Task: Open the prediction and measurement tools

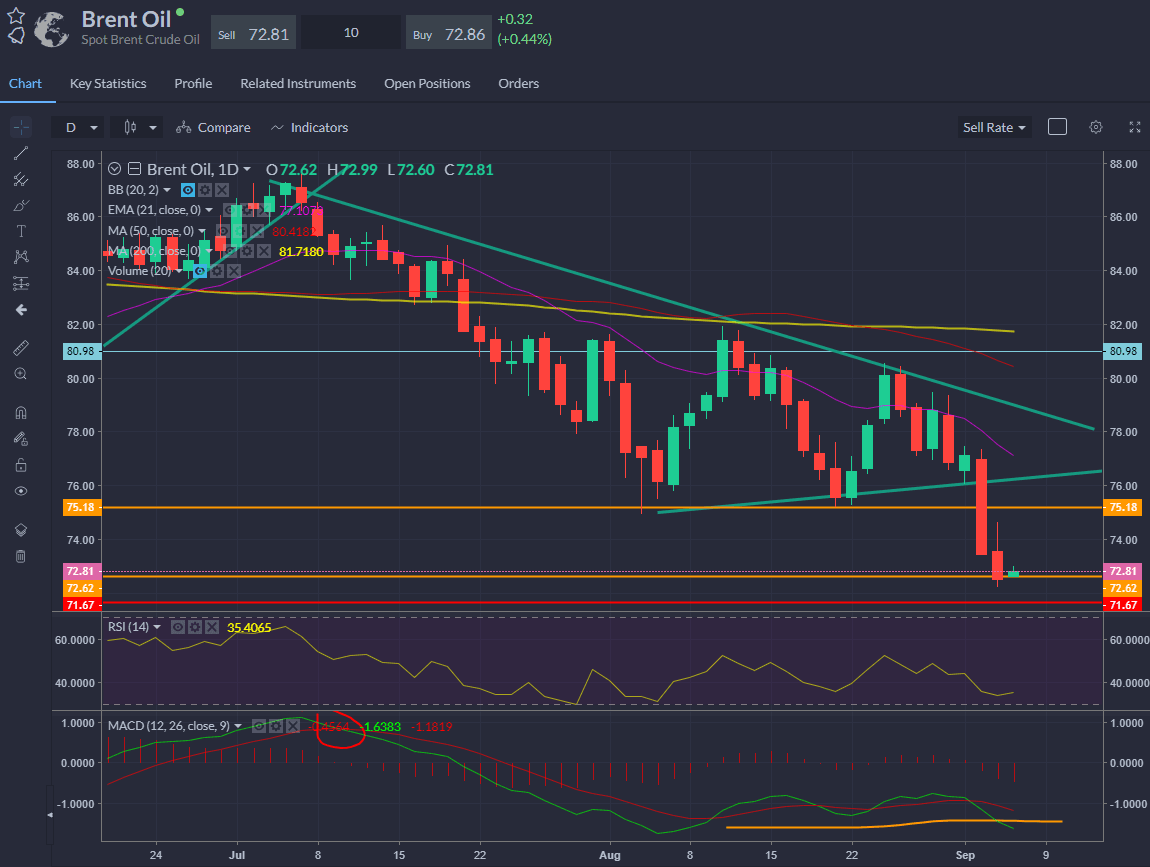Action: coord(21,283)
